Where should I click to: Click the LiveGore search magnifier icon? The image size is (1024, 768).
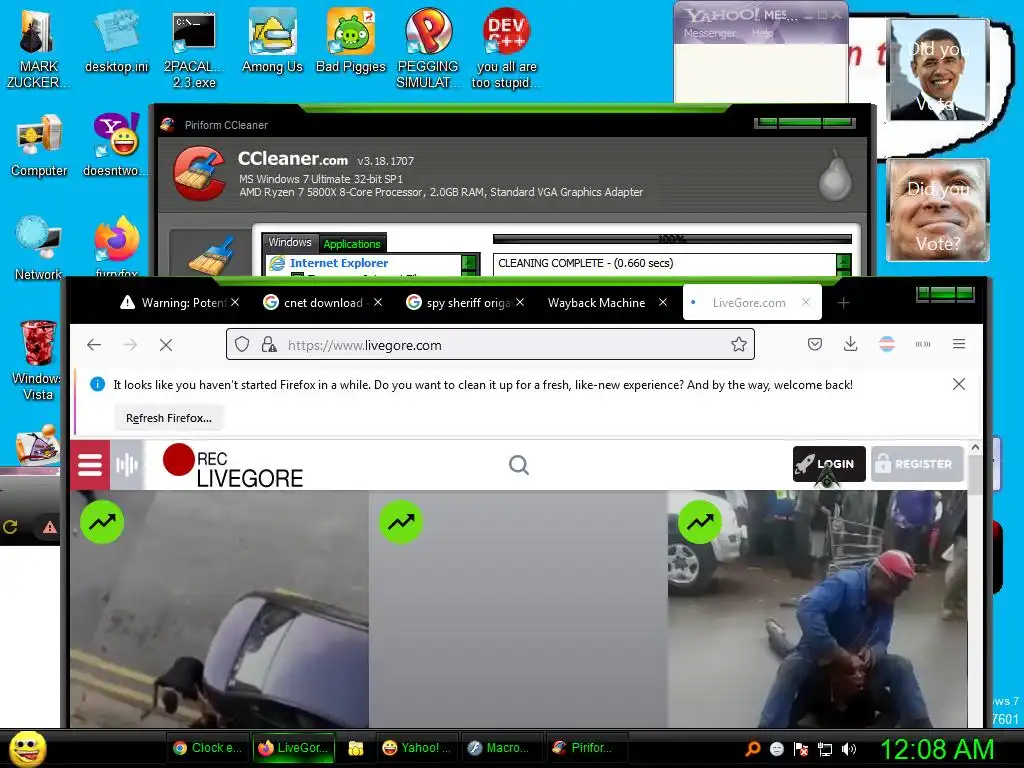click(x=519, y=465)
